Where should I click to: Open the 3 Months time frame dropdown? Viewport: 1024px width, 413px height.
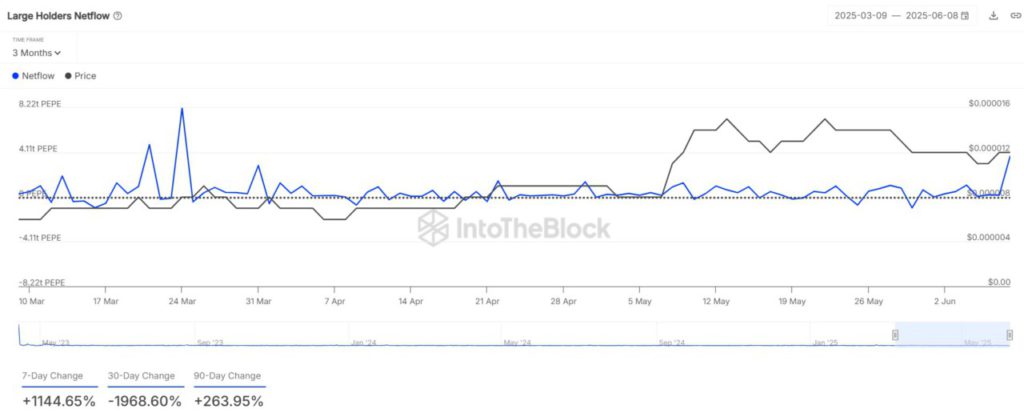click(x=37, y=52)
